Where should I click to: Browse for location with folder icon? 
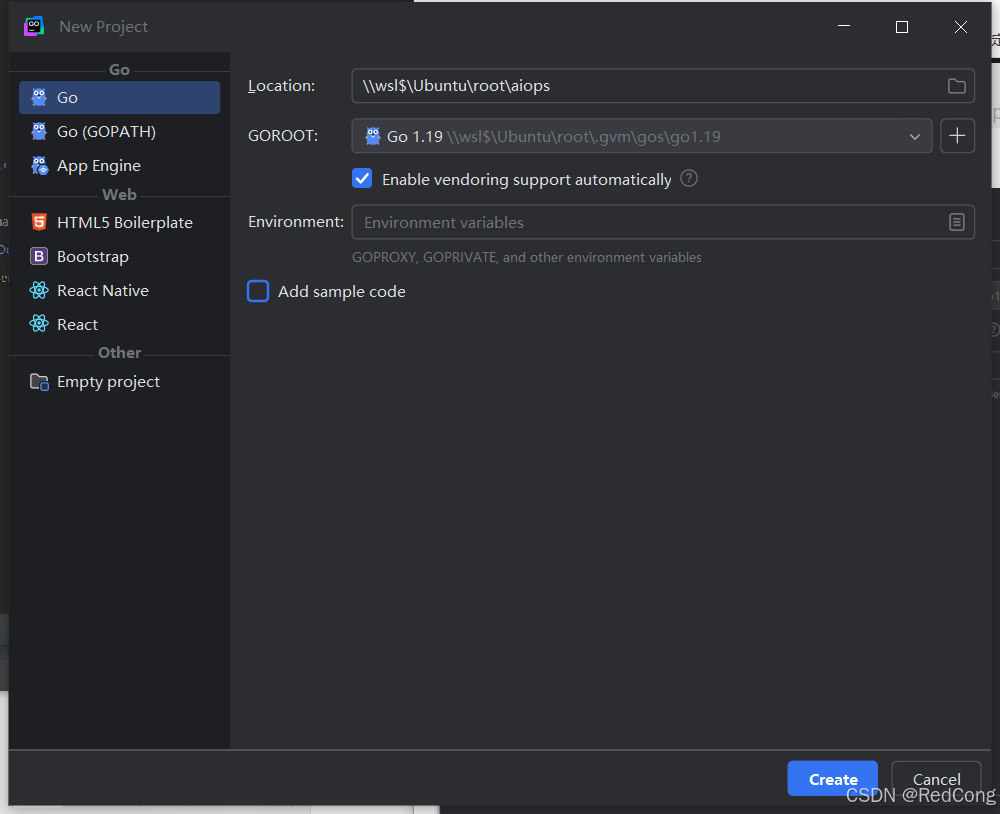point(956,85)
